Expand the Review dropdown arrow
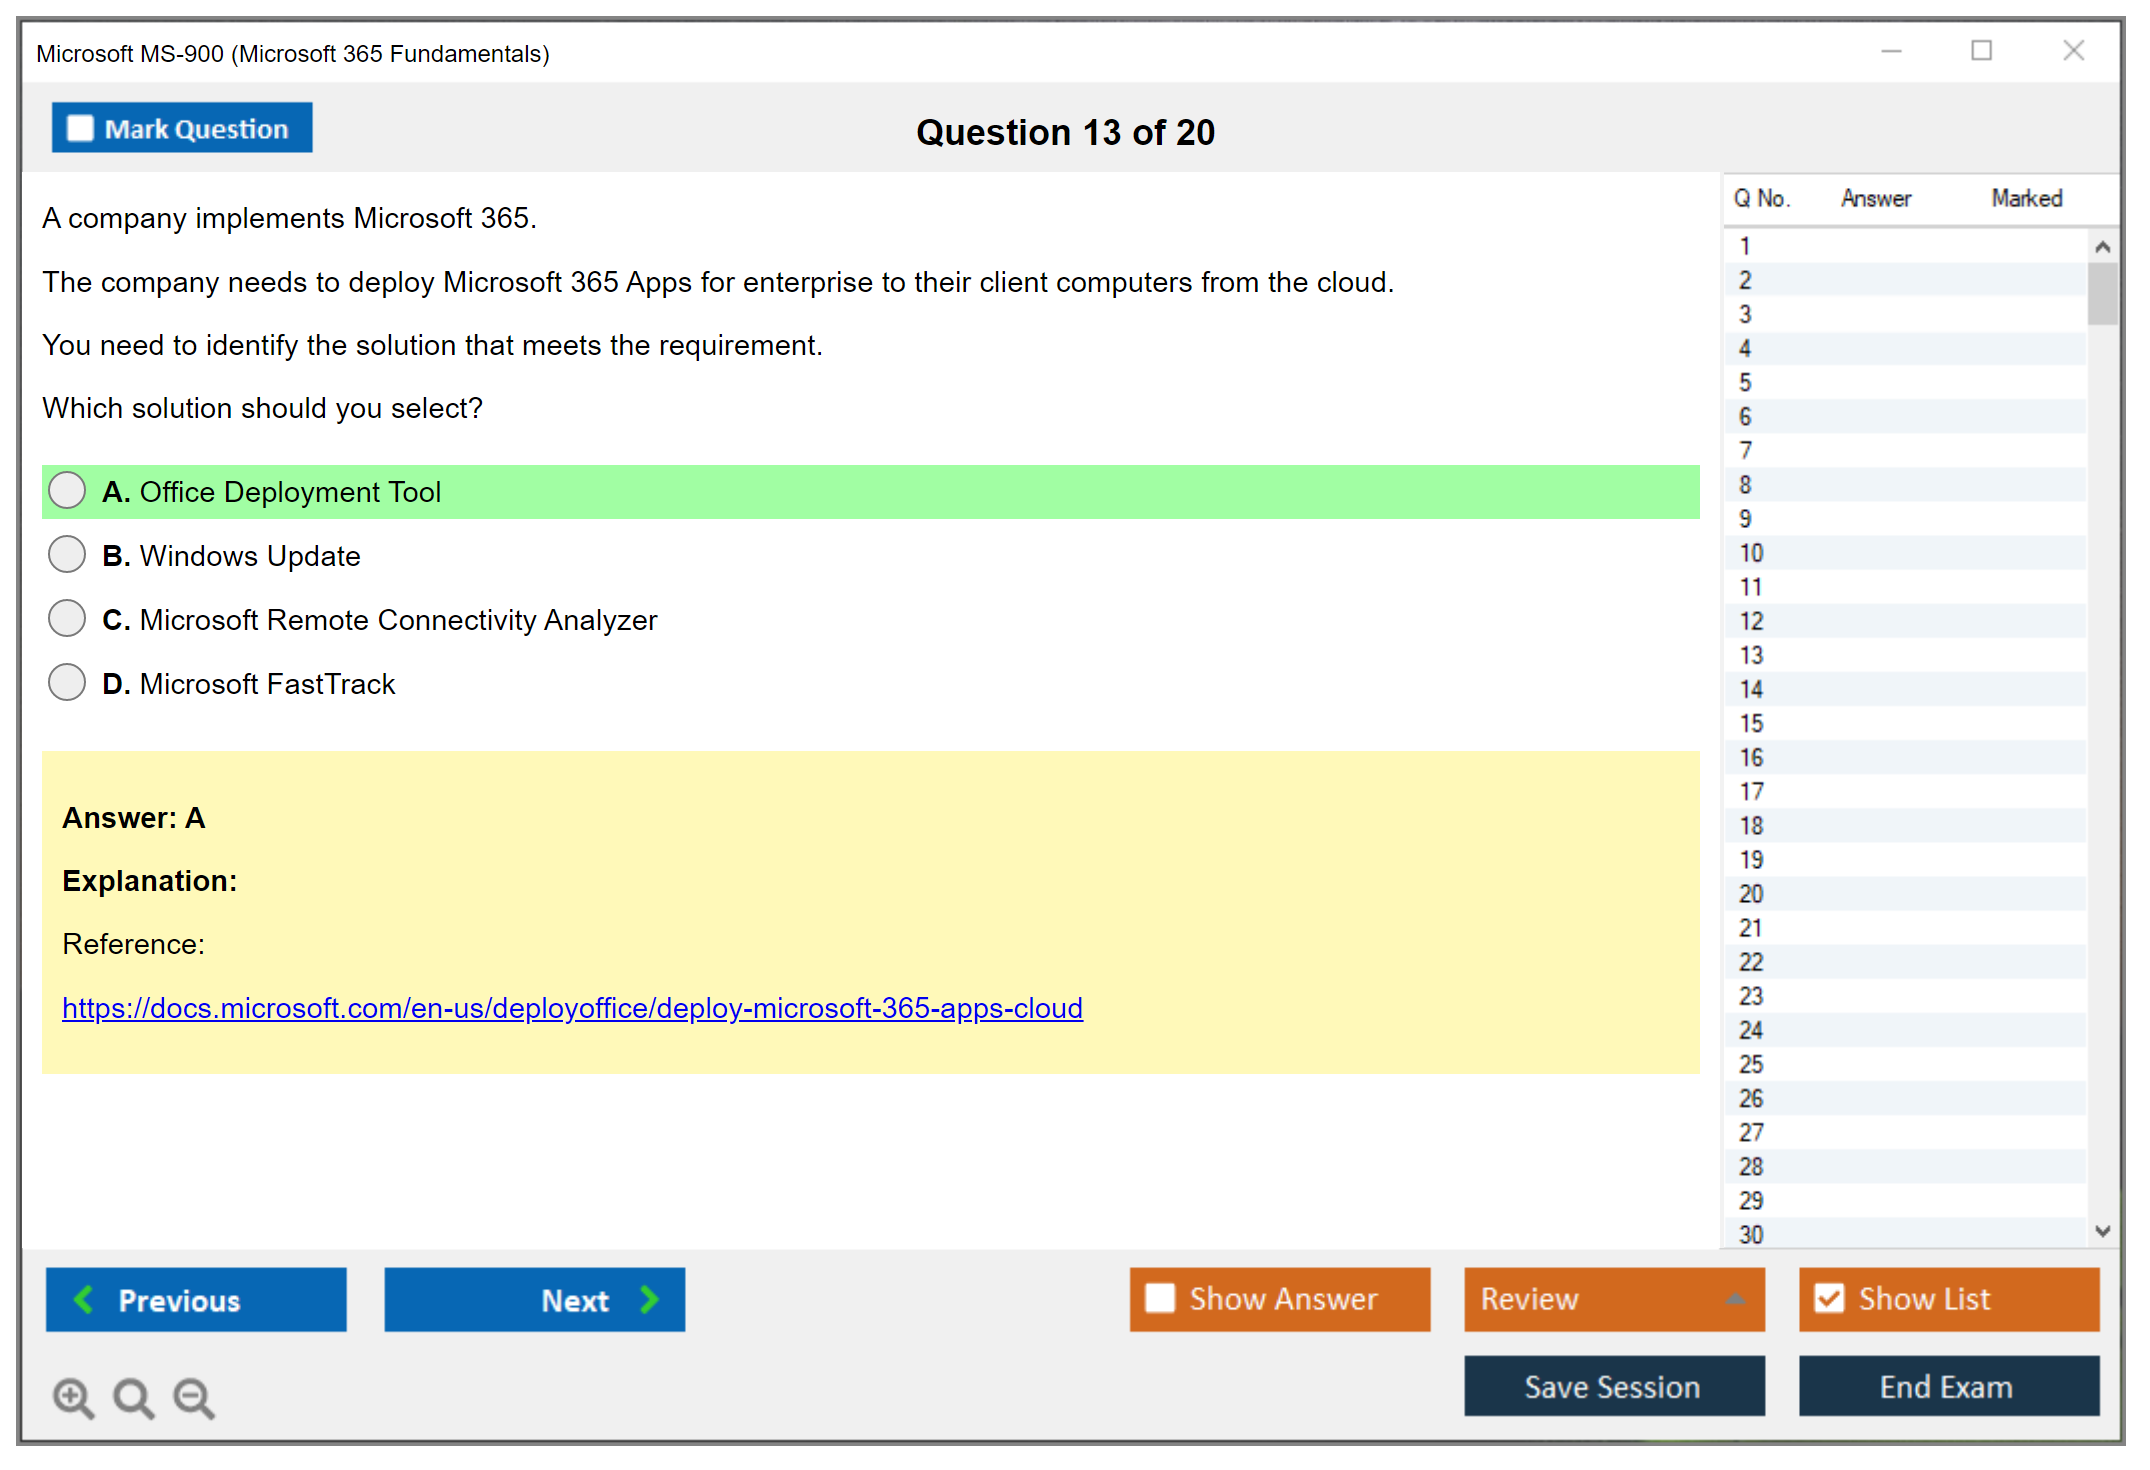Image resolution: width=2150 pixels, height=1470 pixels. pyautogui.click(x=1735, y=1299)
